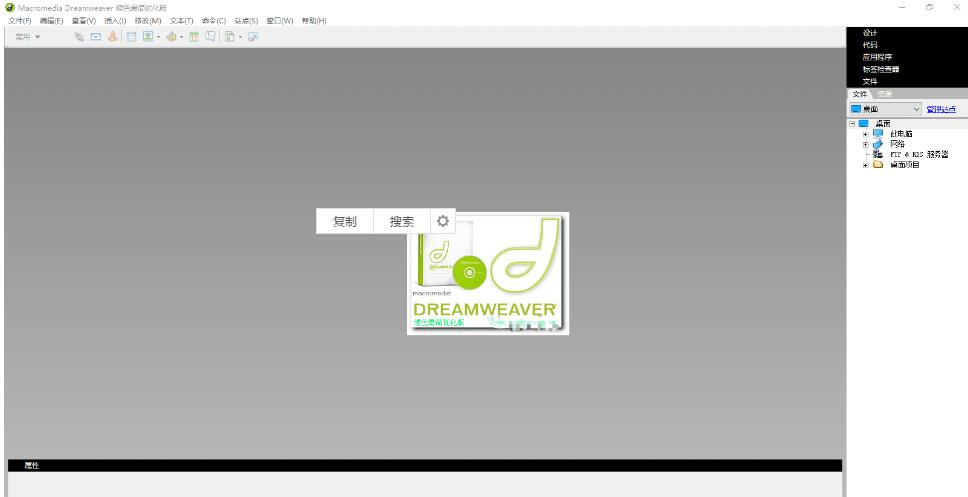The image size is (968, 497).
Task: Select the 此电脑 computer icon in the tree
Action: [x=878, y=133]
